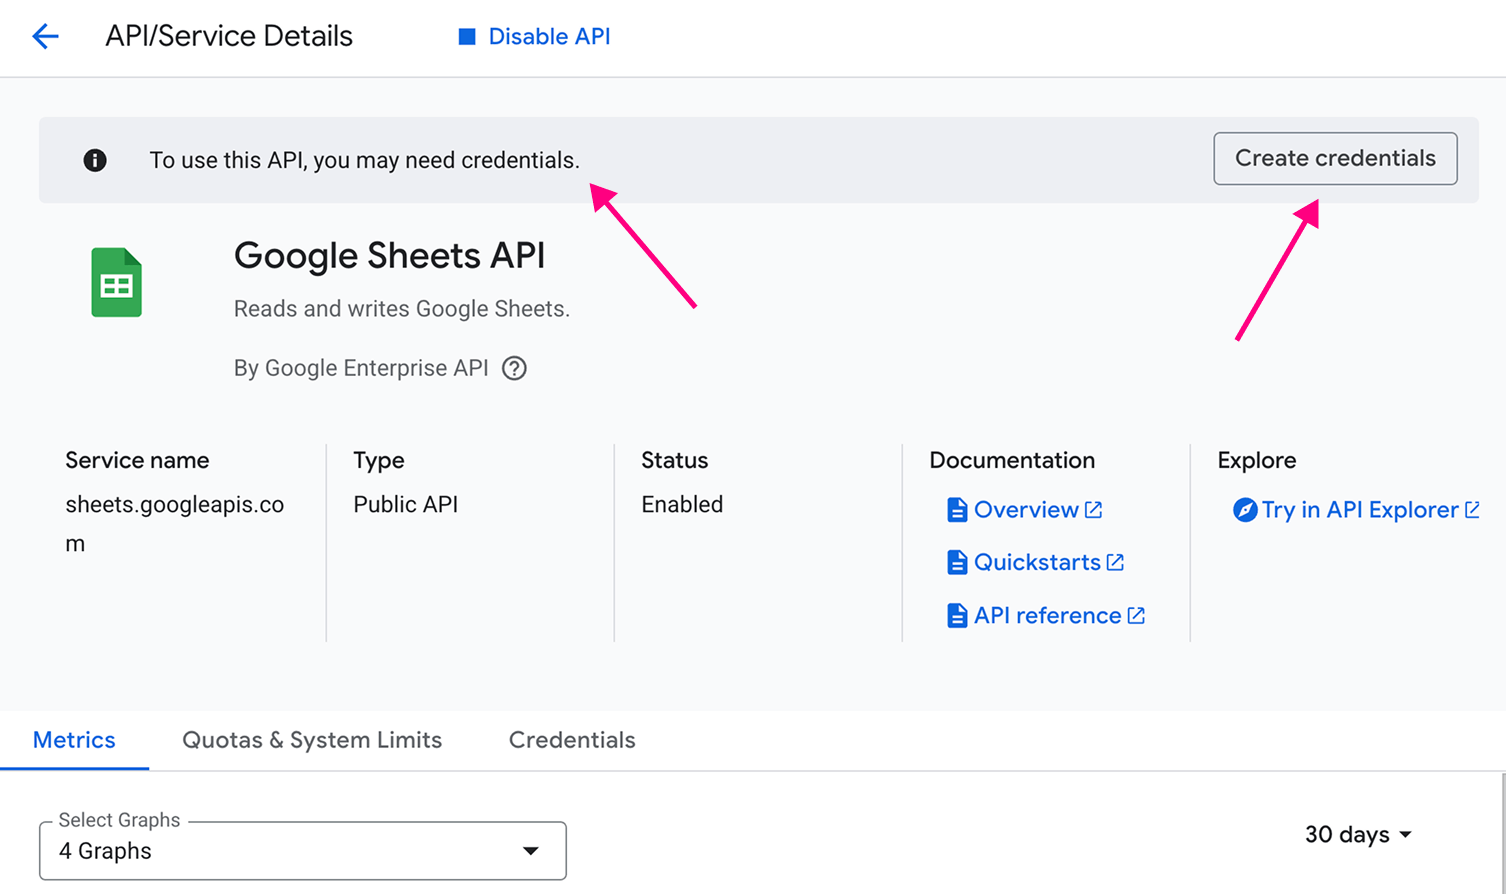1506x894 pixels.
Task: Click the document icon beside Overview
Action: pyautogui.click(x=957, y=510)
